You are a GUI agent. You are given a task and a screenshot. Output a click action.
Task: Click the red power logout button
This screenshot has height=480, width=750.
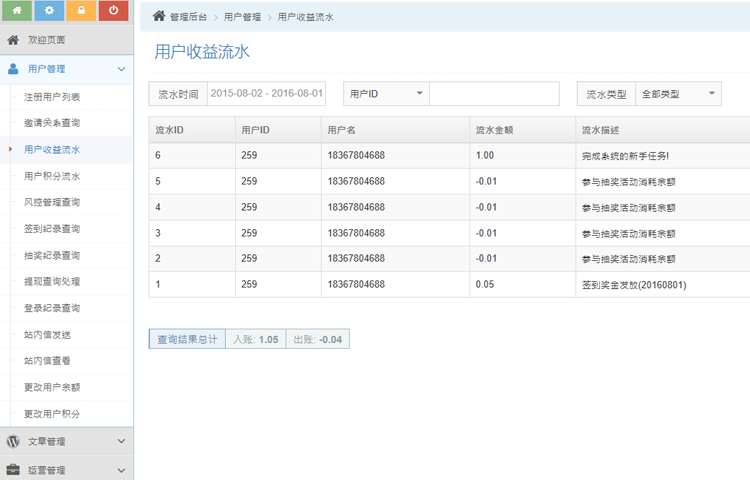click(x=113, y=10)
